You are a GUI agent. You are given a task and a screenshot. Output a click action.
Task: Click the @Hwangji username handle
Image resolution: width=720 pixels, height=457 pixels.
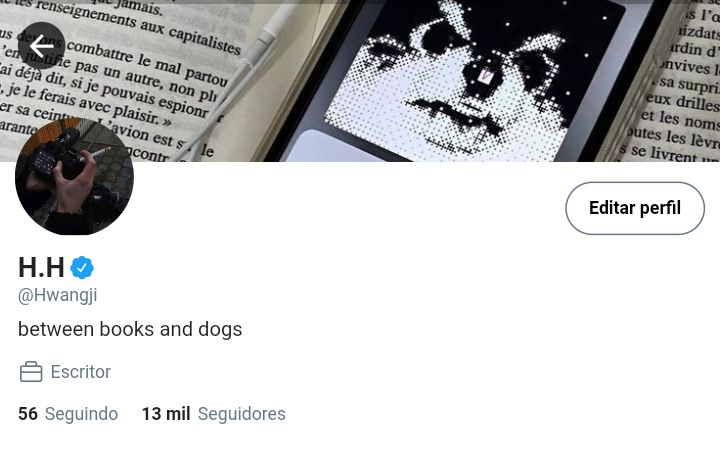tap(57, 295)
